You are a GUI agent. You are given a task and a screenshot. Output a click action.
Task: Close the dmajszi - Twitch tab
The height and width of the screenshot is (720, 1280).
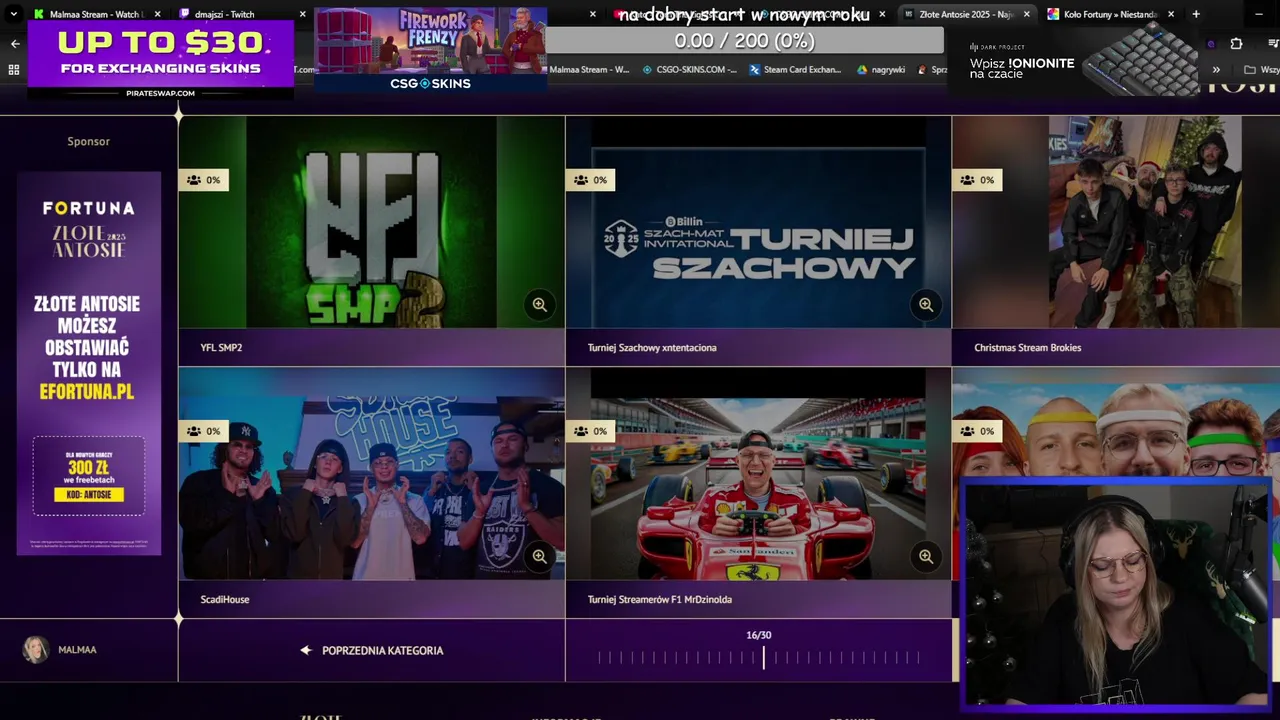coord(303,14)
